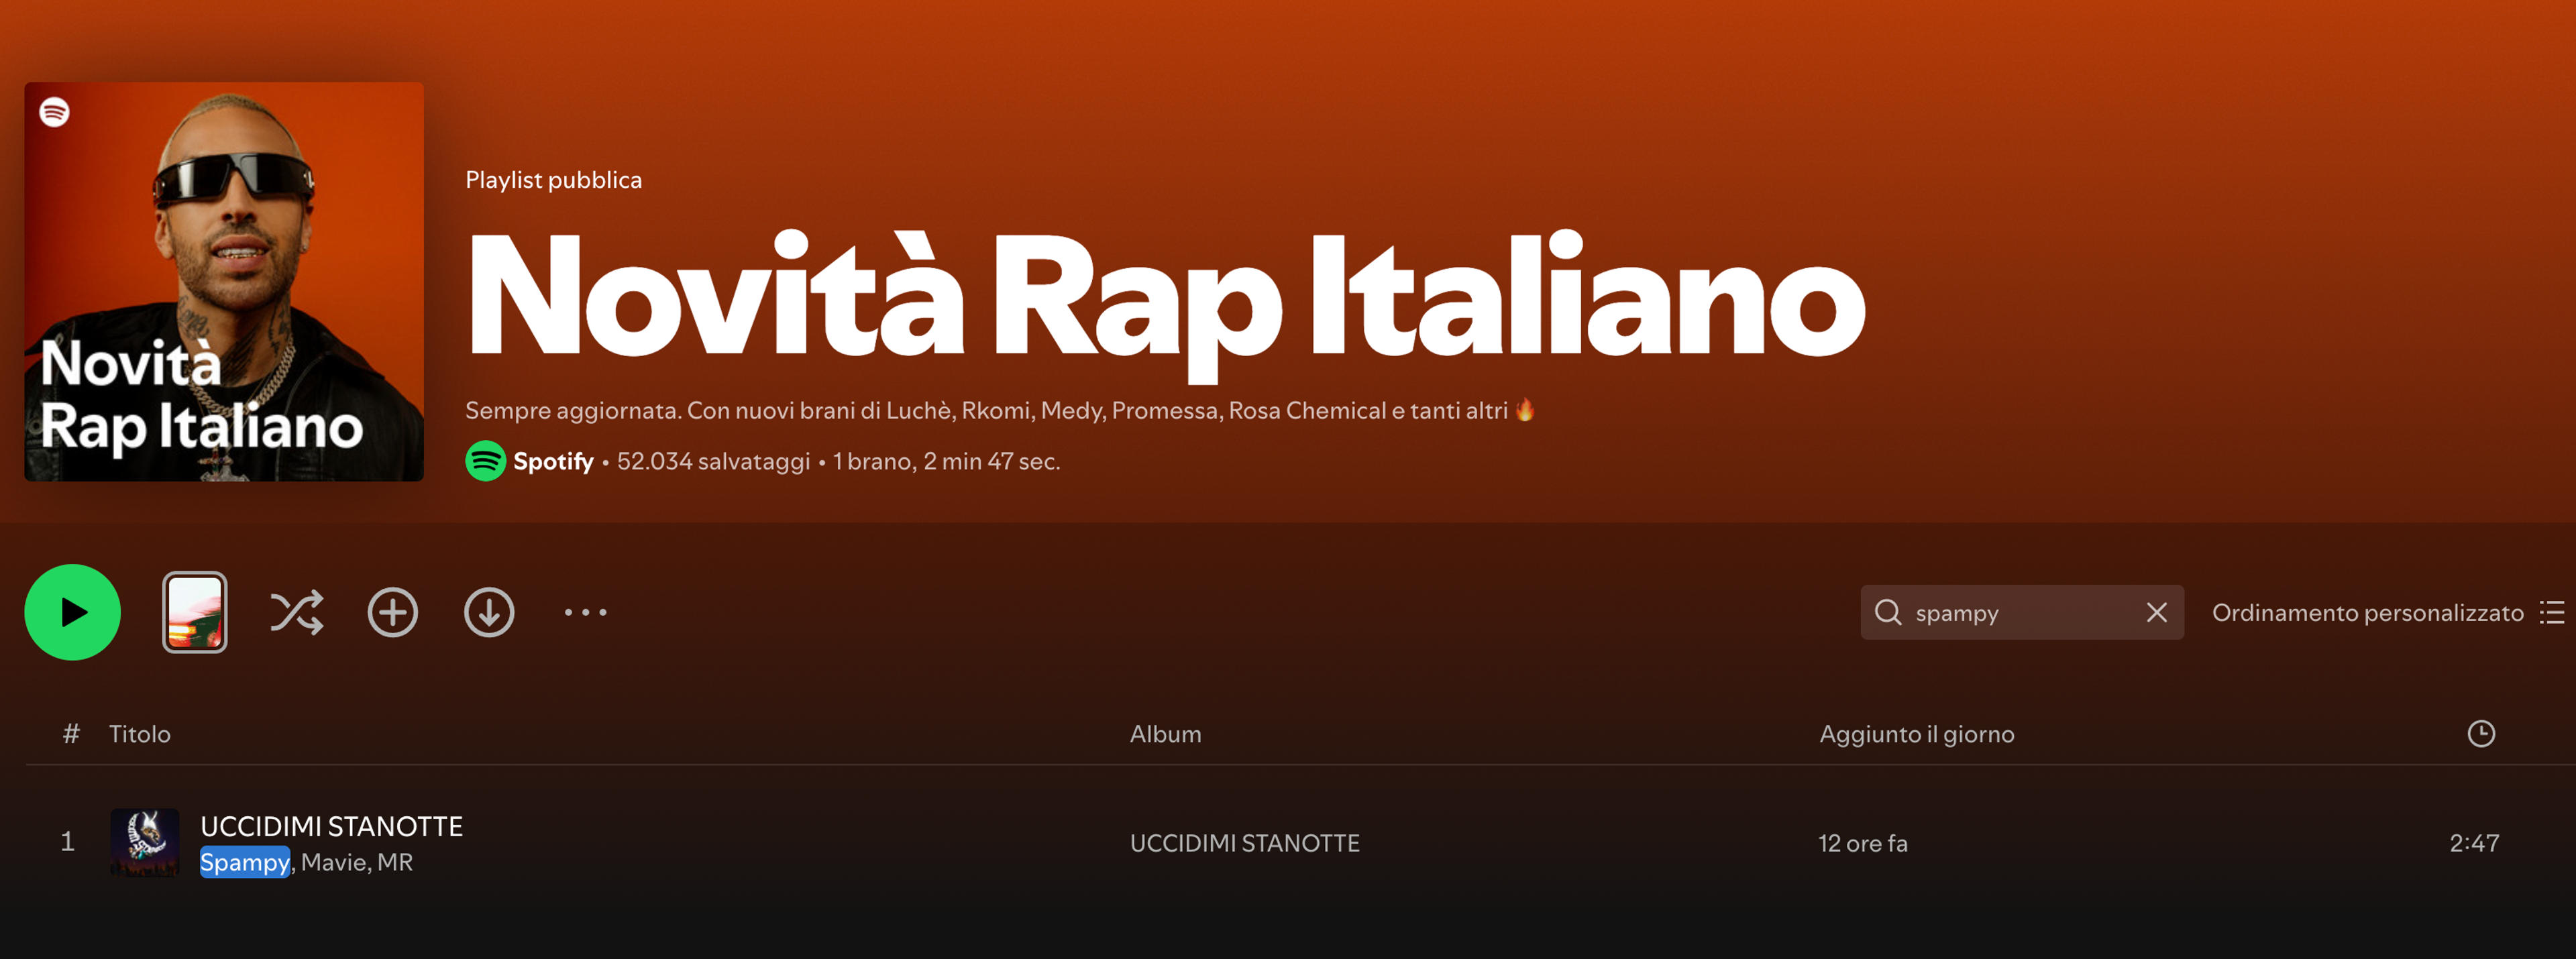Click the 2:47 track duration
This screenshot has width=2576, height=959.
pyautogui.click(x=2474, y=843)
